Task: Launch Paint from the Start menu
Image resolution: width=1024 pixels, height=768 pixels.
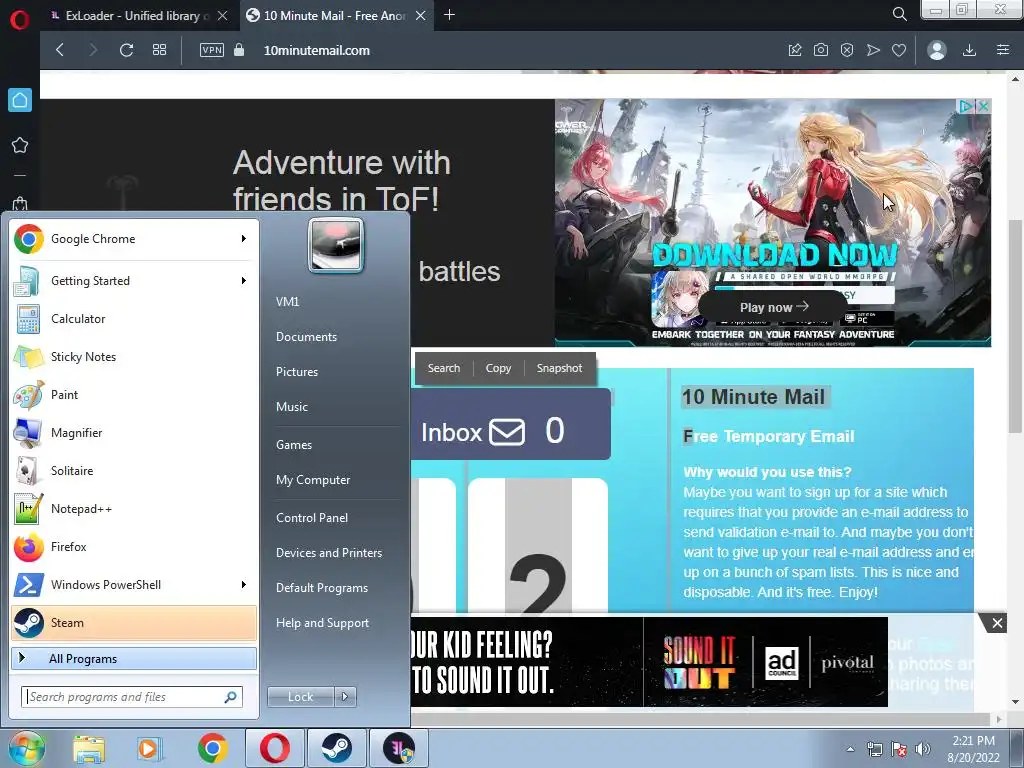Action: pyautogui.click(x=134, y=394)
